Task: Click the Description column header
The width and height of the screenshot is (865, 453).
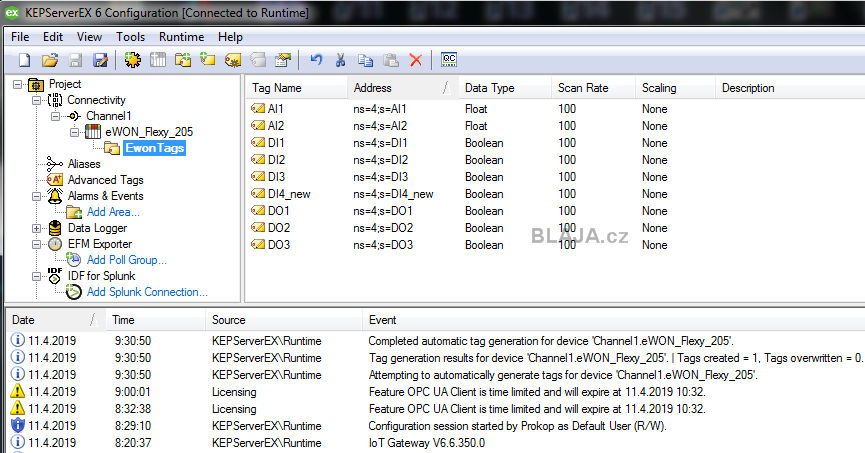Action: coord(790,88)
